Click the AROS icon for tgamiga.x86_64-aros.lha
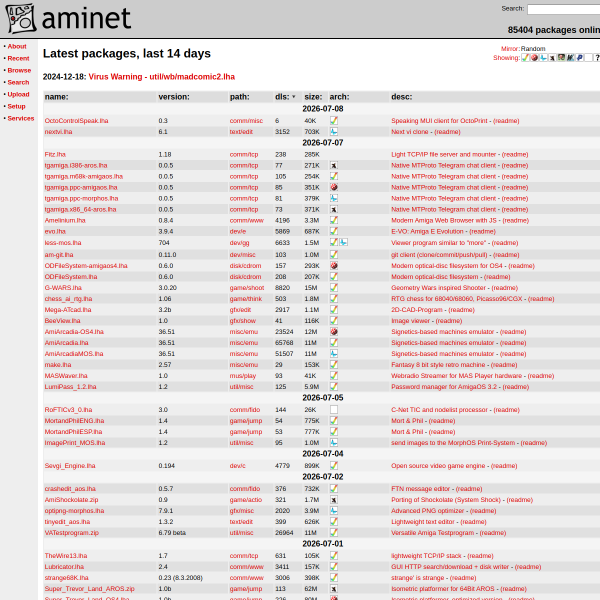Viewport: 600px width, 600px height. pos(334,210)
